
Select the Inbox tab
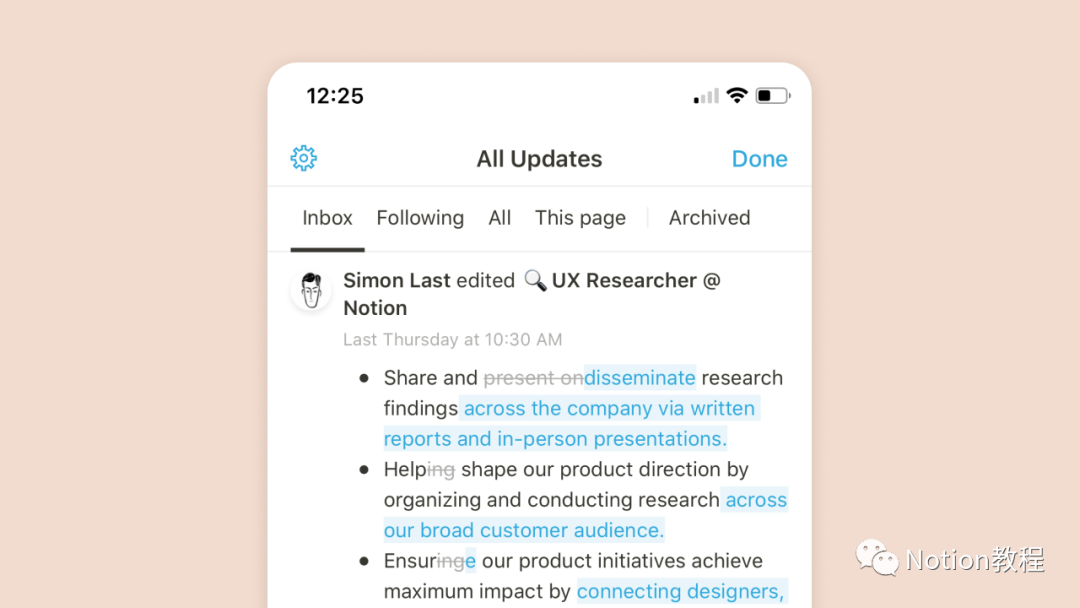327,218
